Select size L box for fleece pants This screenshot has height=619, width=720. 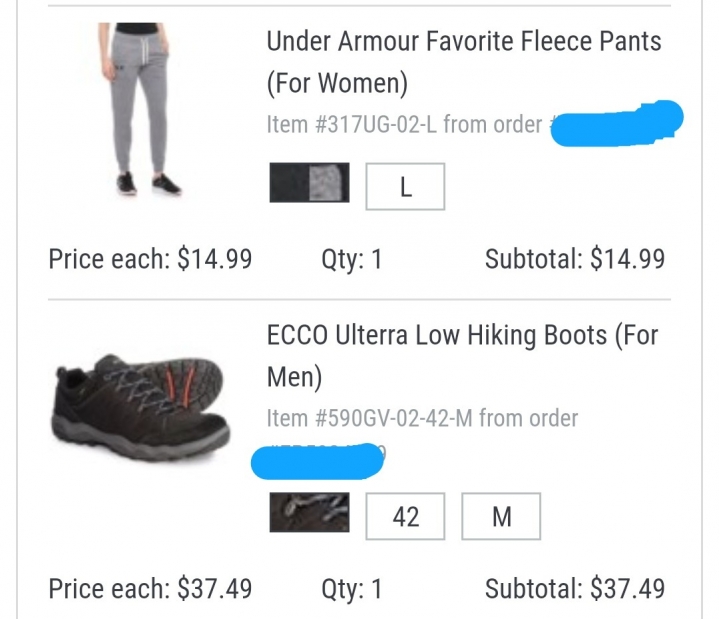[x=405, y=186]
